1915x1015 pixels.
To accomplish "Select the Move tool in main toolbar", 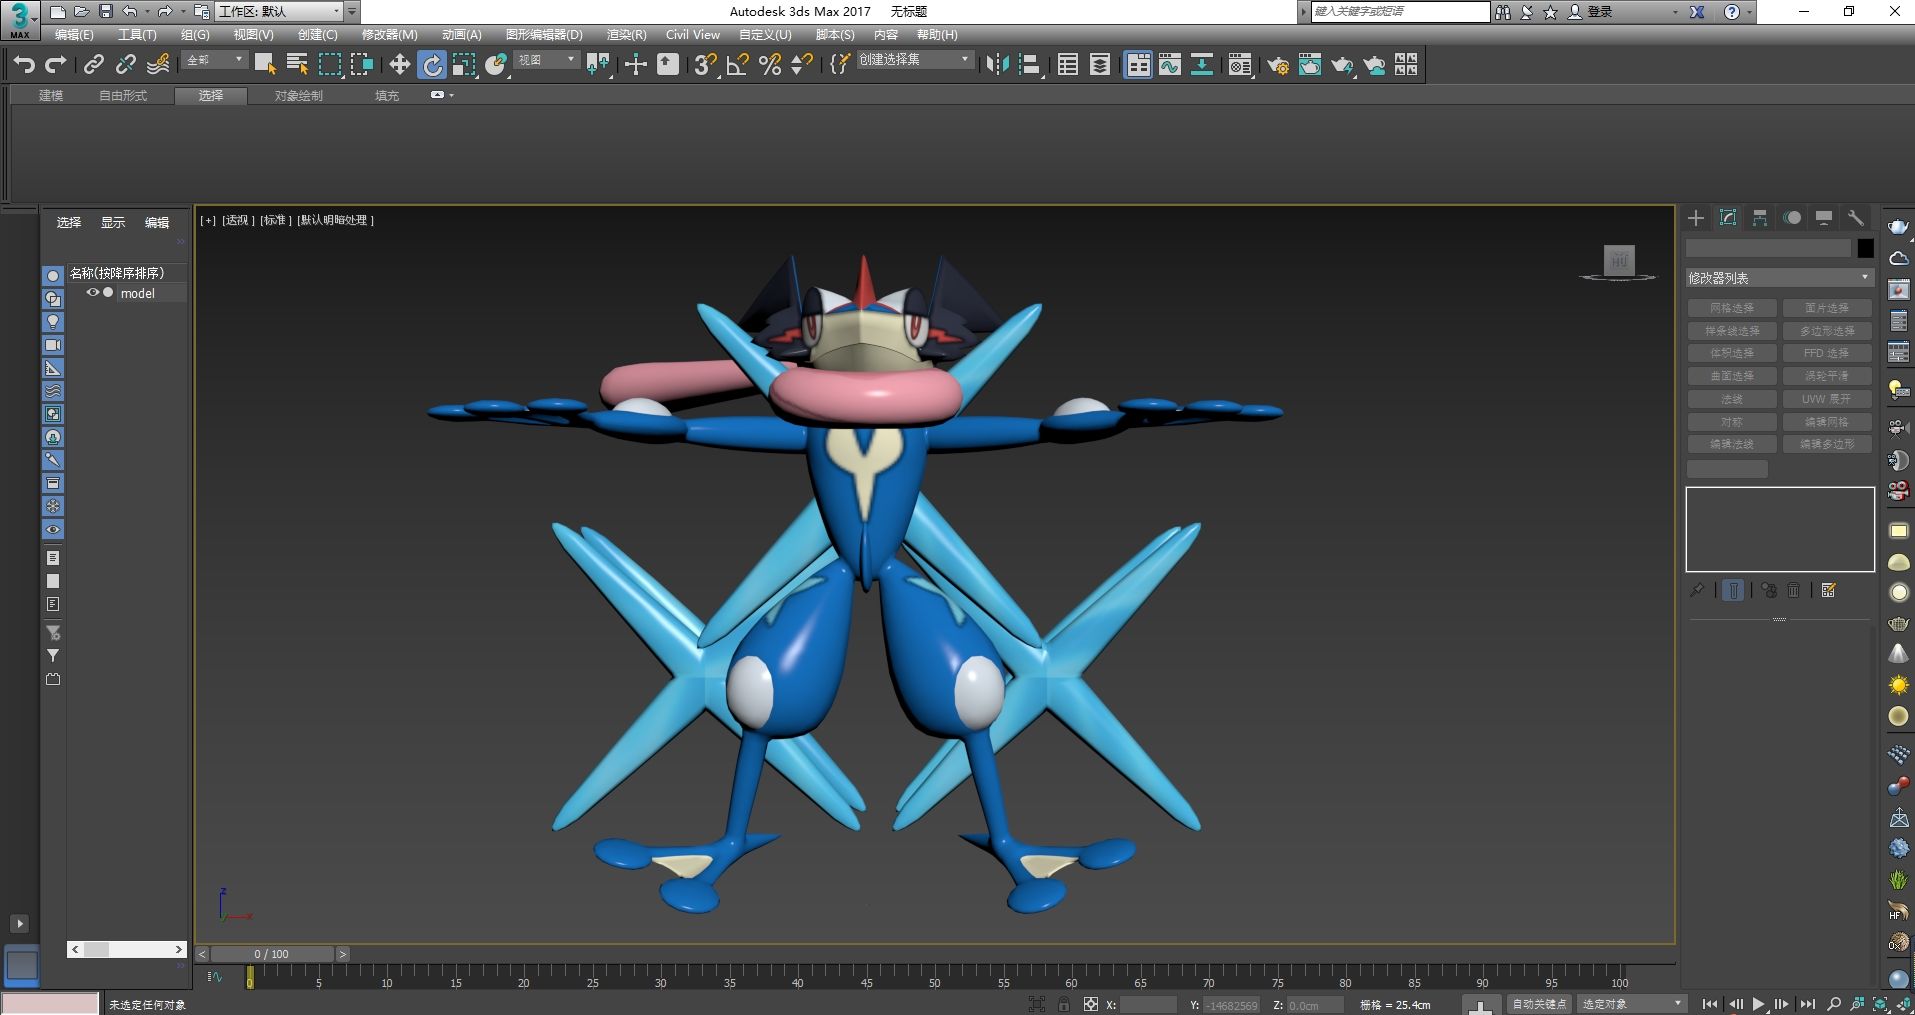I will click(x=399, y=65).
